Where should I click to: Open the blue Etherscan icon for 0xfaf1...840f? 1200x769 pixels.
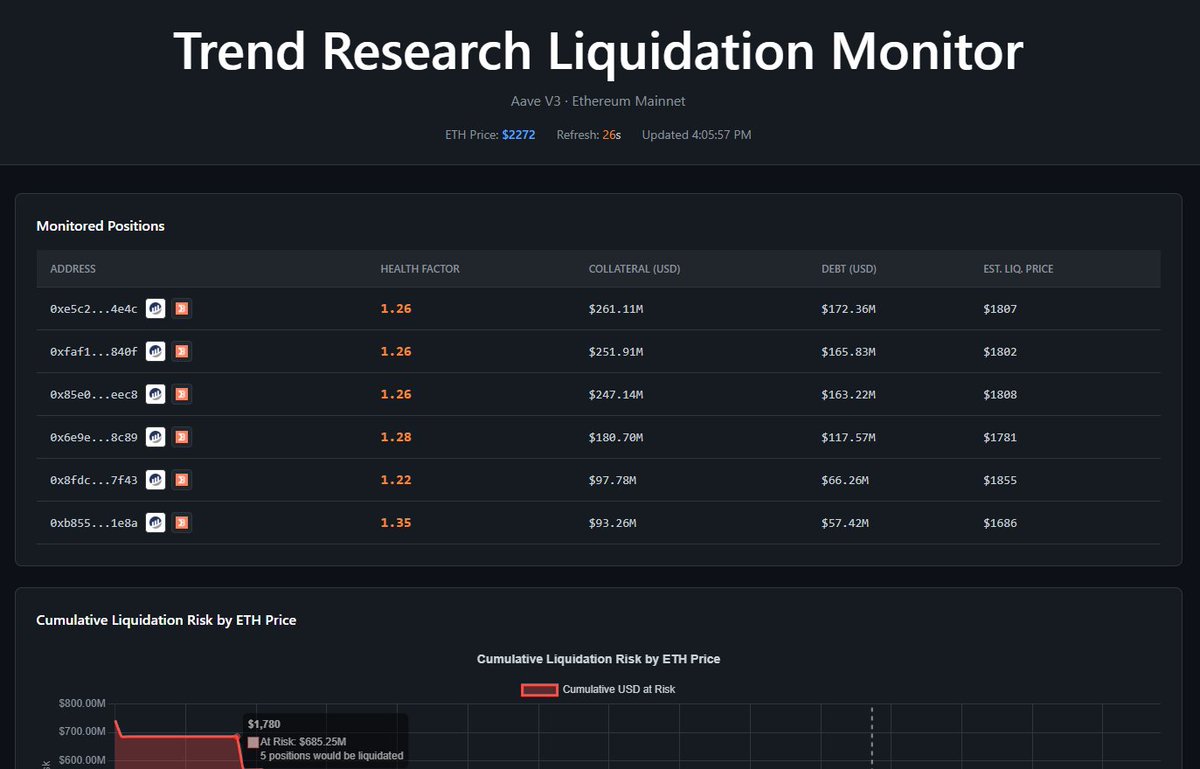155,352
